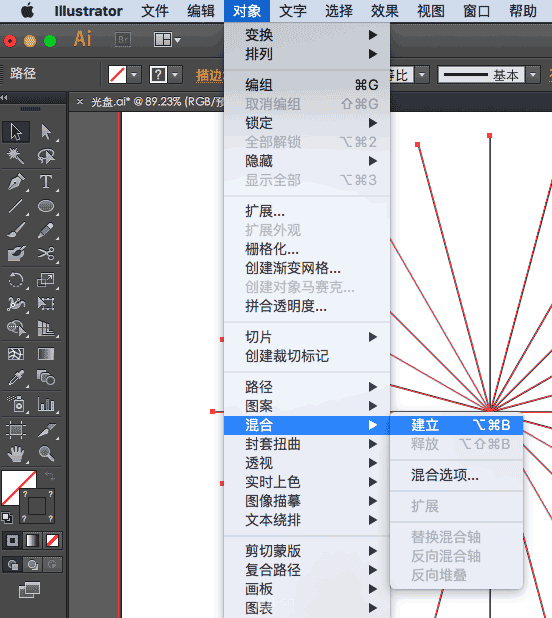
Task: Choose 扩展... from the 对象 menu
Action: click(307, 211)
